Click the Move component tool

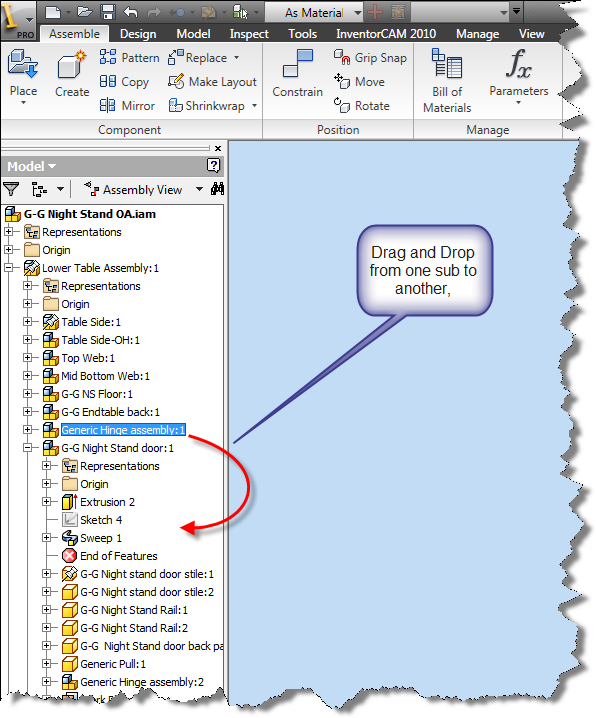click(359, 82)
